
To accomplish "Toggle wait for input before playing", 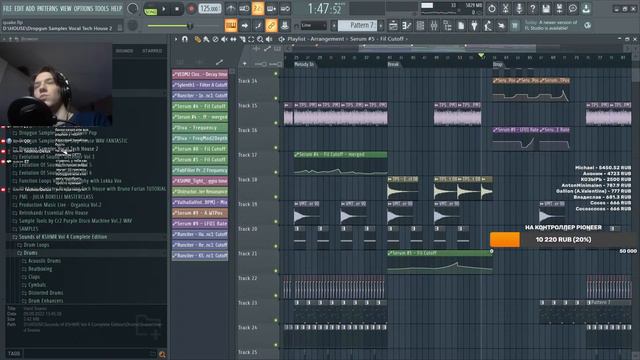I will pyautogui.click(x=244, y=8).
